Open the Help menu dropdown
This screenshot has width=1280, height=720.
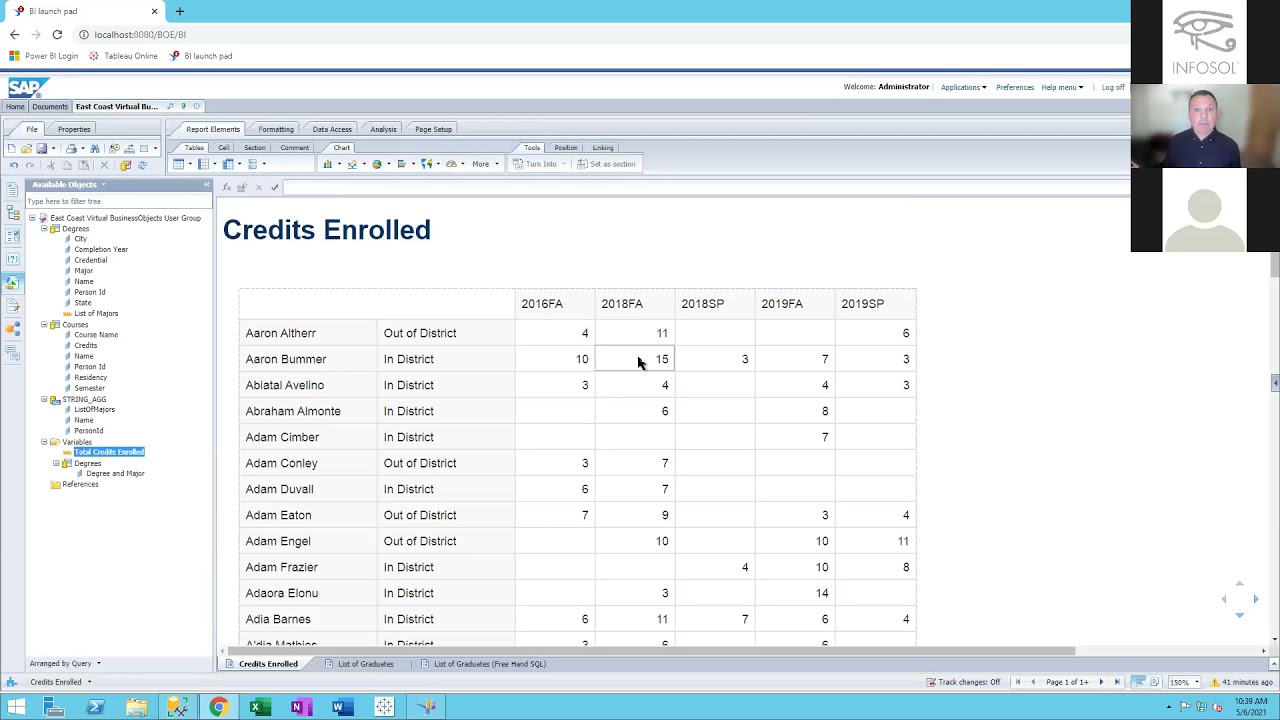pos(1062,87)
